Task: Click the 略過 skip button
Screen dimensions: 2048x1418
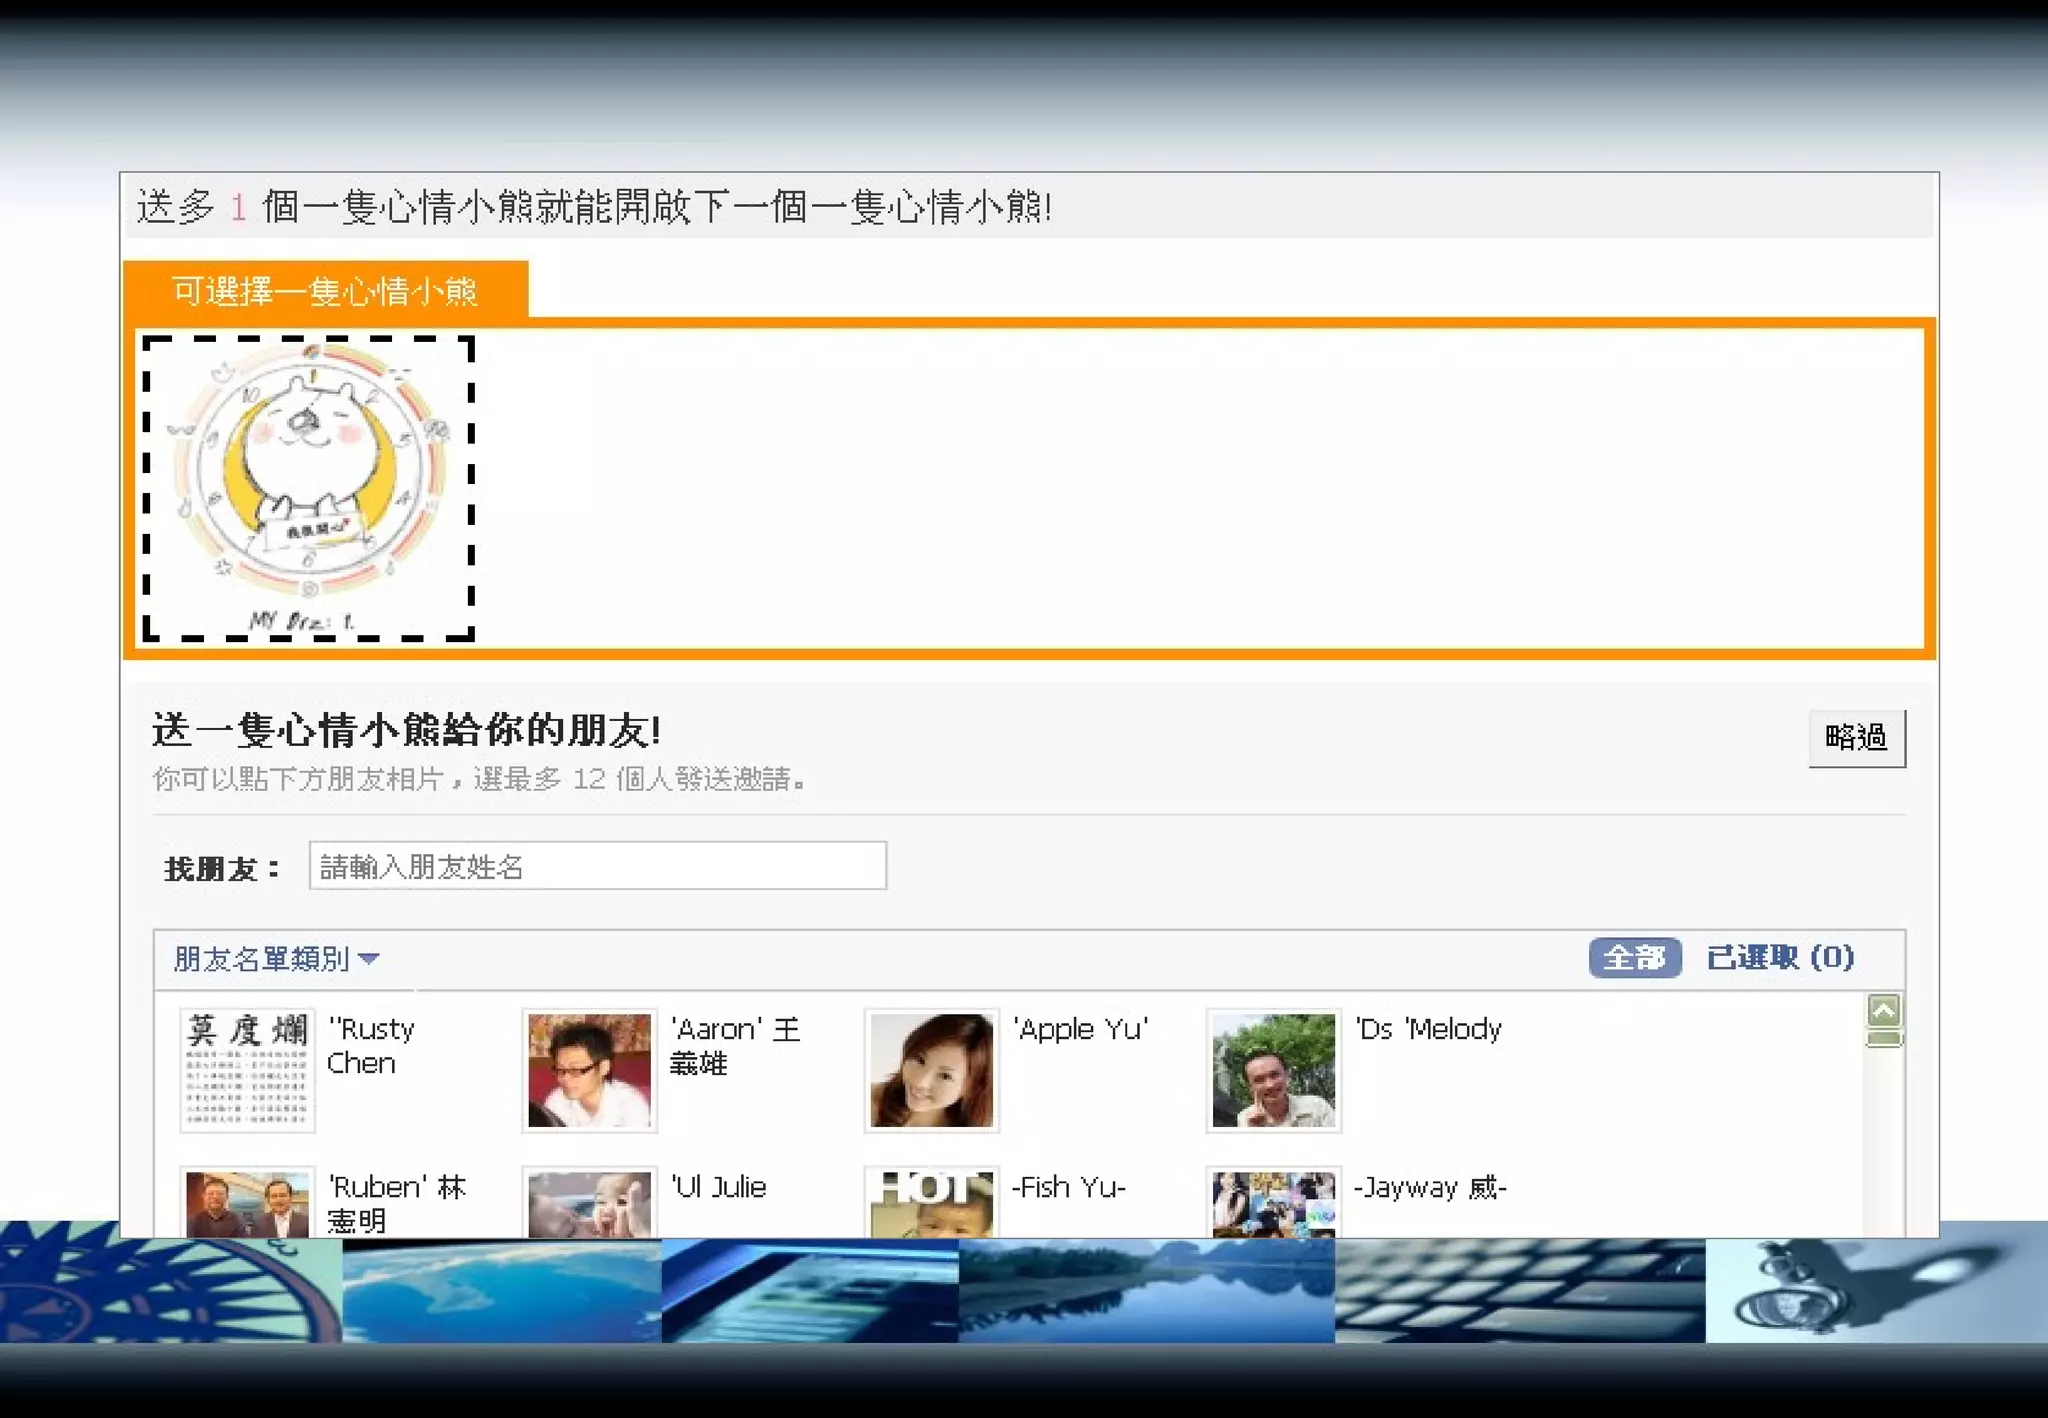Action: tap(1856, 738)
